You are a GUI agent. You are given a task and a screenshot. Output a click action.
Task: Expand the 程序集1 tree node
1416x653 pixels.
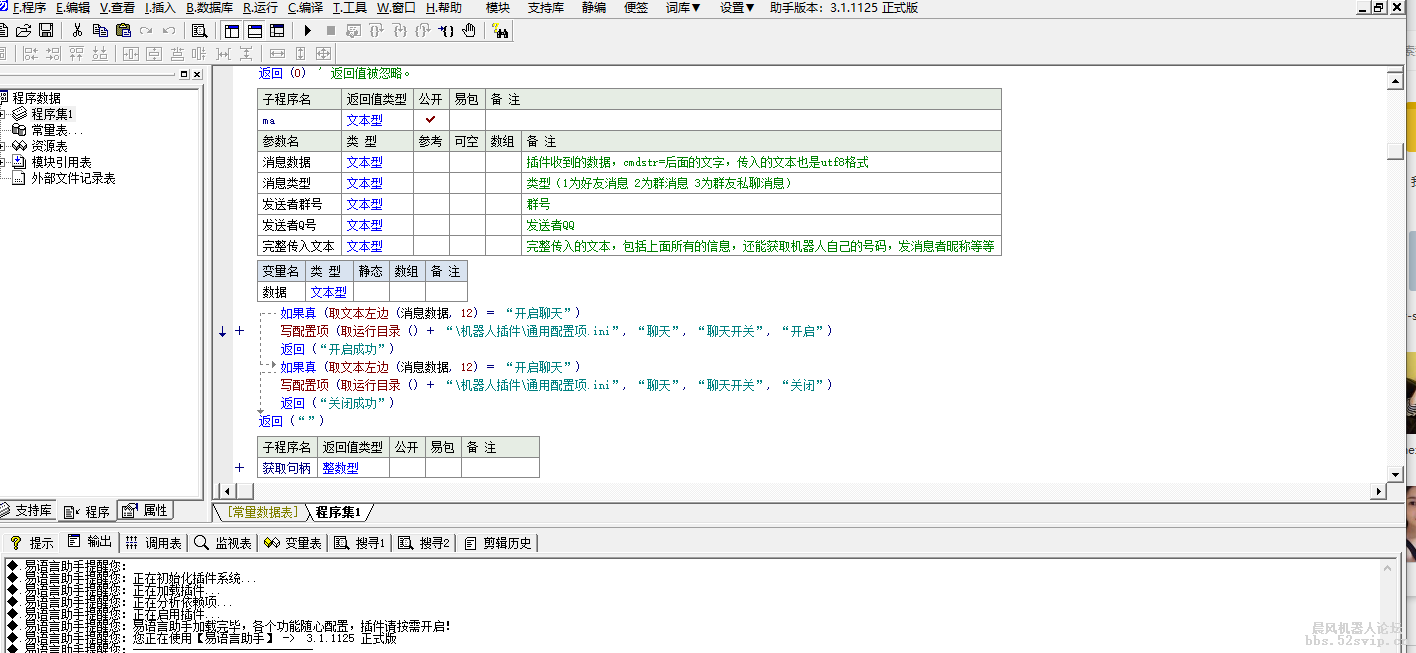pos(4,114)
